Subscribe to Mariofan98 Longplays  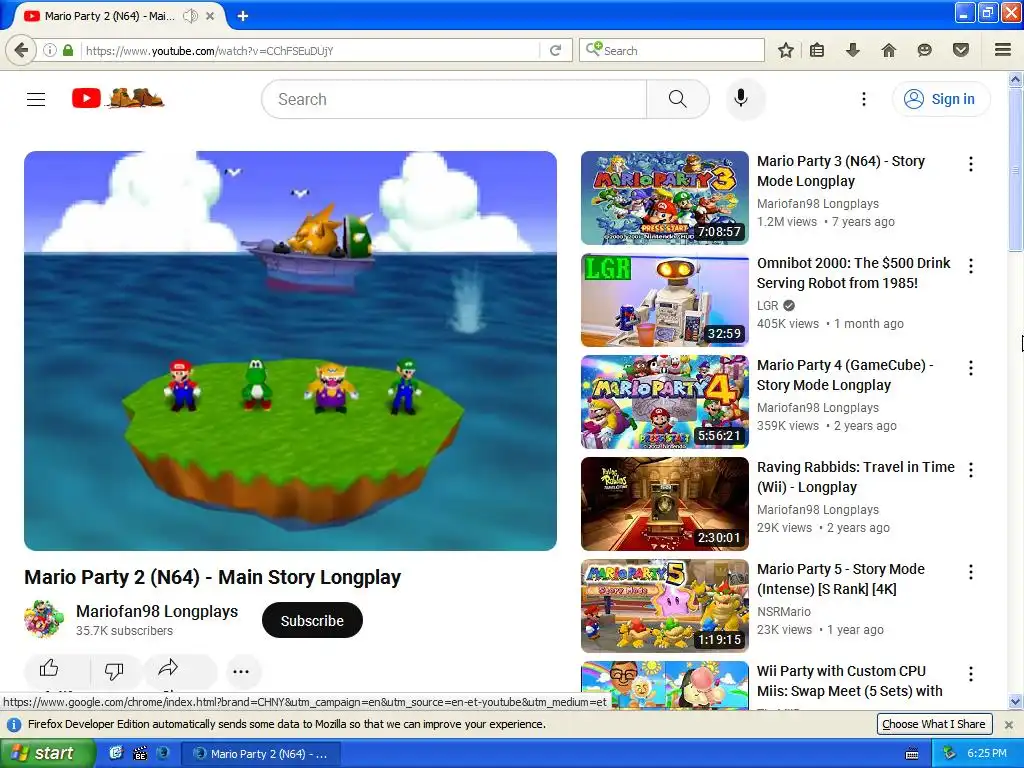[312, 620]
